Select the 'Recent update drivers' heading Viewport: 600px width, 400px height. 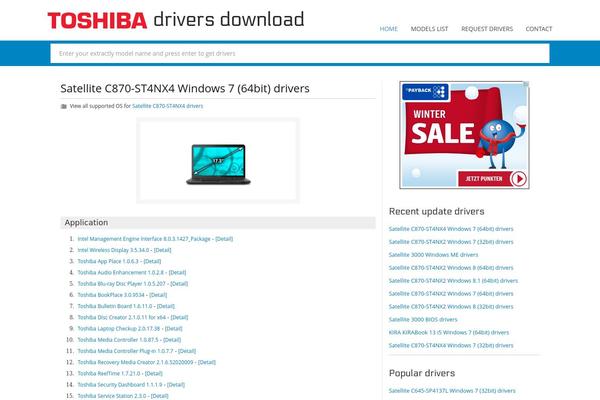(436, 211)
